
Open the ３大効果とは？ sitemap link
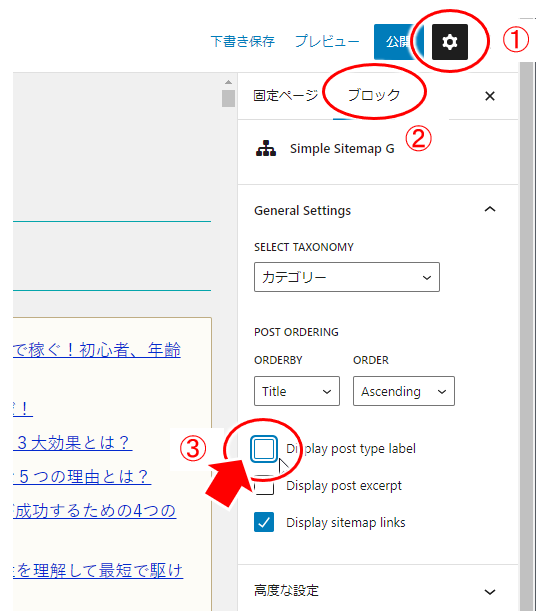73,443
